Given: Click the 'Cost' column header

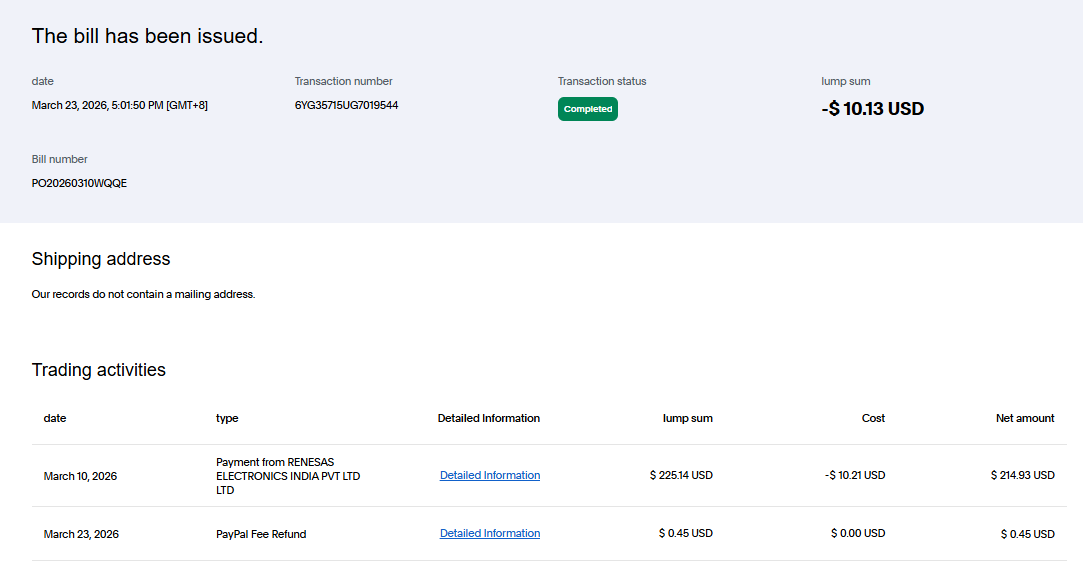Looking at the screenshot, I should [x=873, y=418].
